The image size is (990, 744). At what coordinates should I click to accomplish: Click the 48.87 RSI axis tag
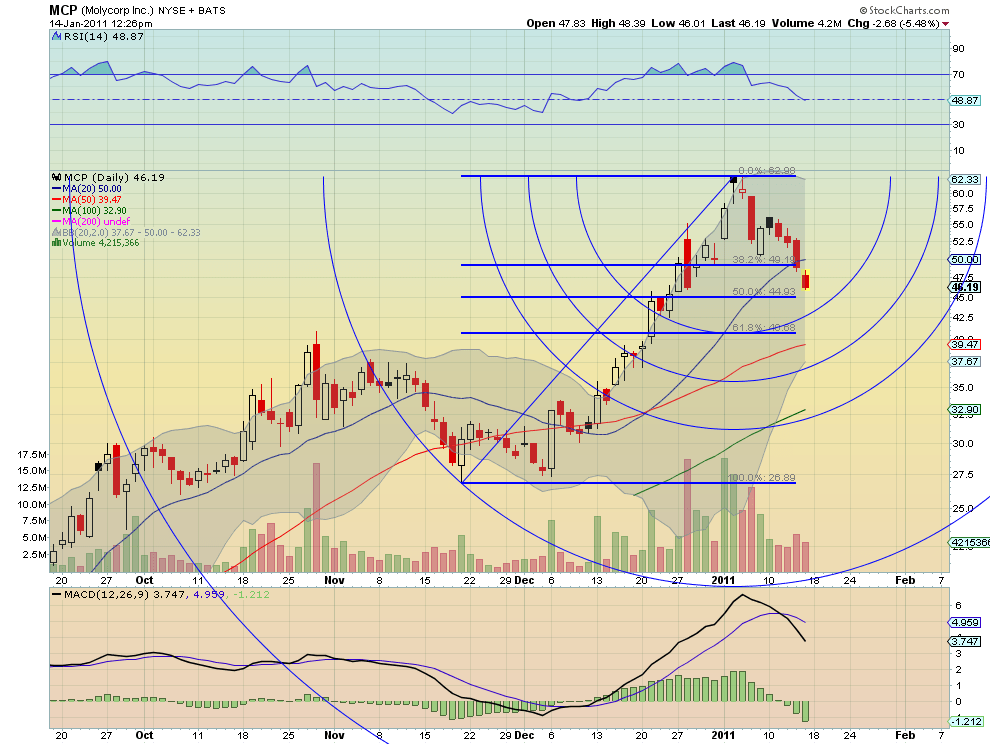click(965, 100)
